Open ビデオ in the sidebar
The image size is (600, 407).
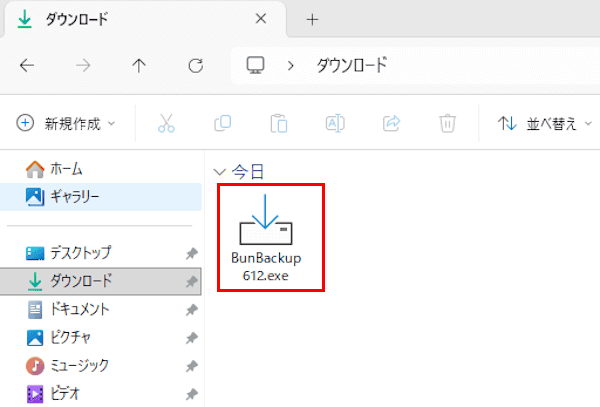(101, 394)
